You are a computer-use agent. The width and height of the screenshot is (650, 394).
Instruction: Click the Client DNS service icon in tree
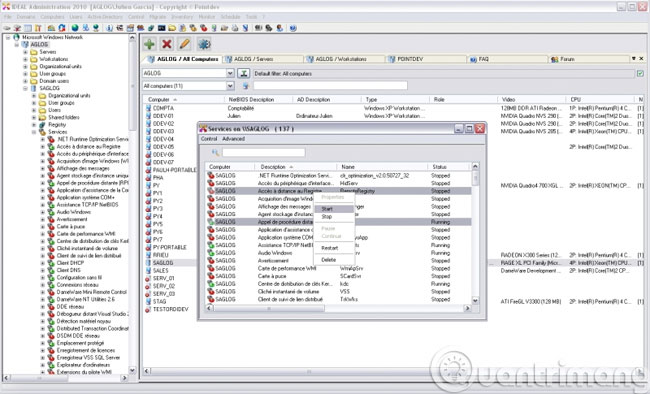click(x=51, y=270)
